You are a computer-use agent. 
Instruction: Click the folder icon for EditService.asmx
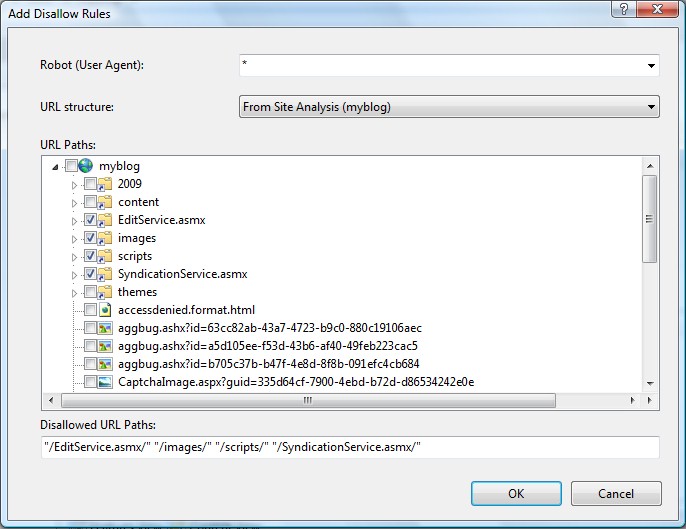pyautogui.click(x=105, y=220)
